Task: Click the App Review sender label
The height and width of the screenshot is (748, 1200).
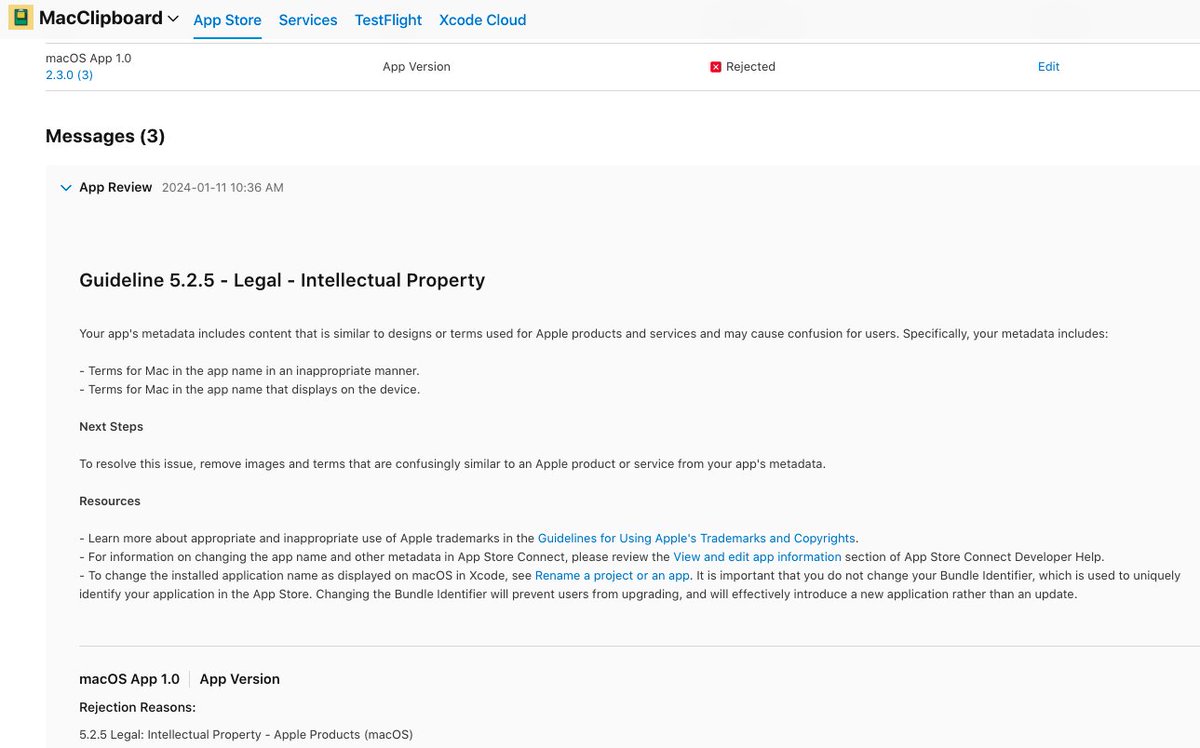Action: 116,187
